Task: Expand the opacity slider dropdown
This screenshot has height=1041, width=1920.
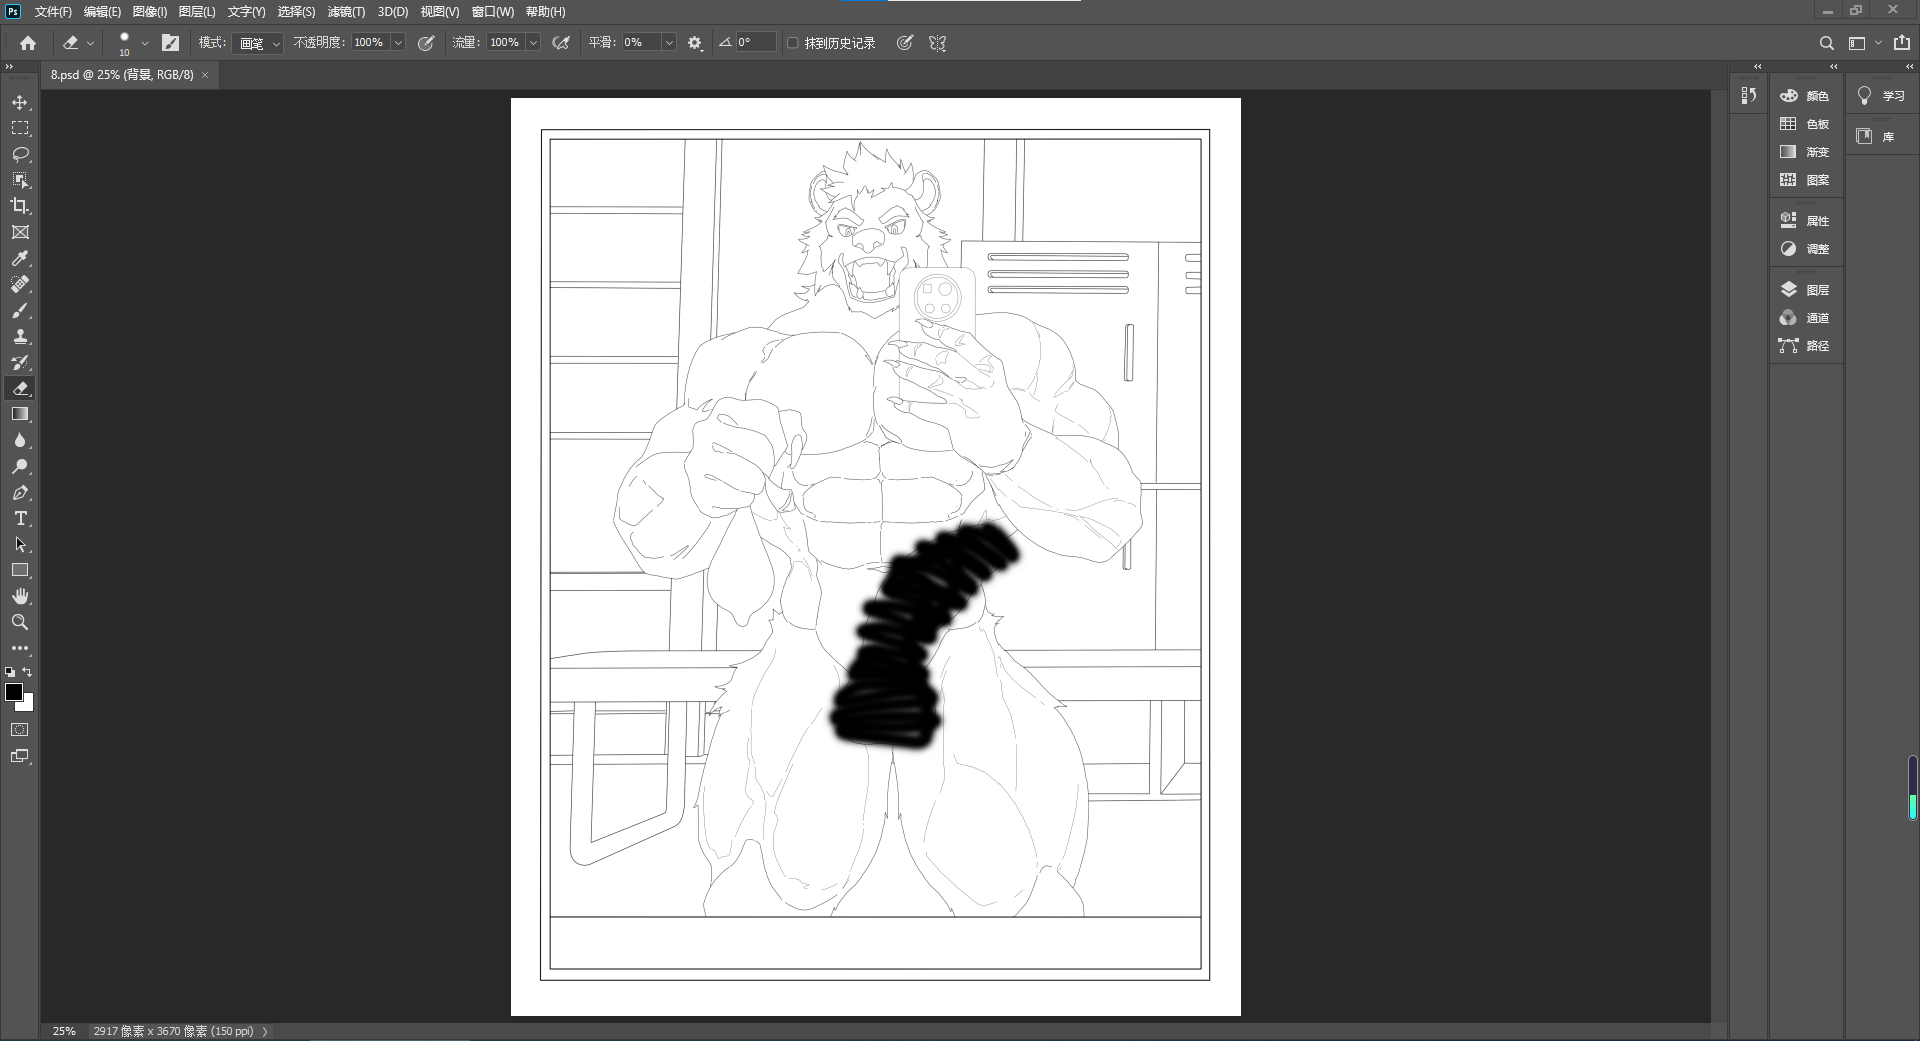Action: click(398, 43)
